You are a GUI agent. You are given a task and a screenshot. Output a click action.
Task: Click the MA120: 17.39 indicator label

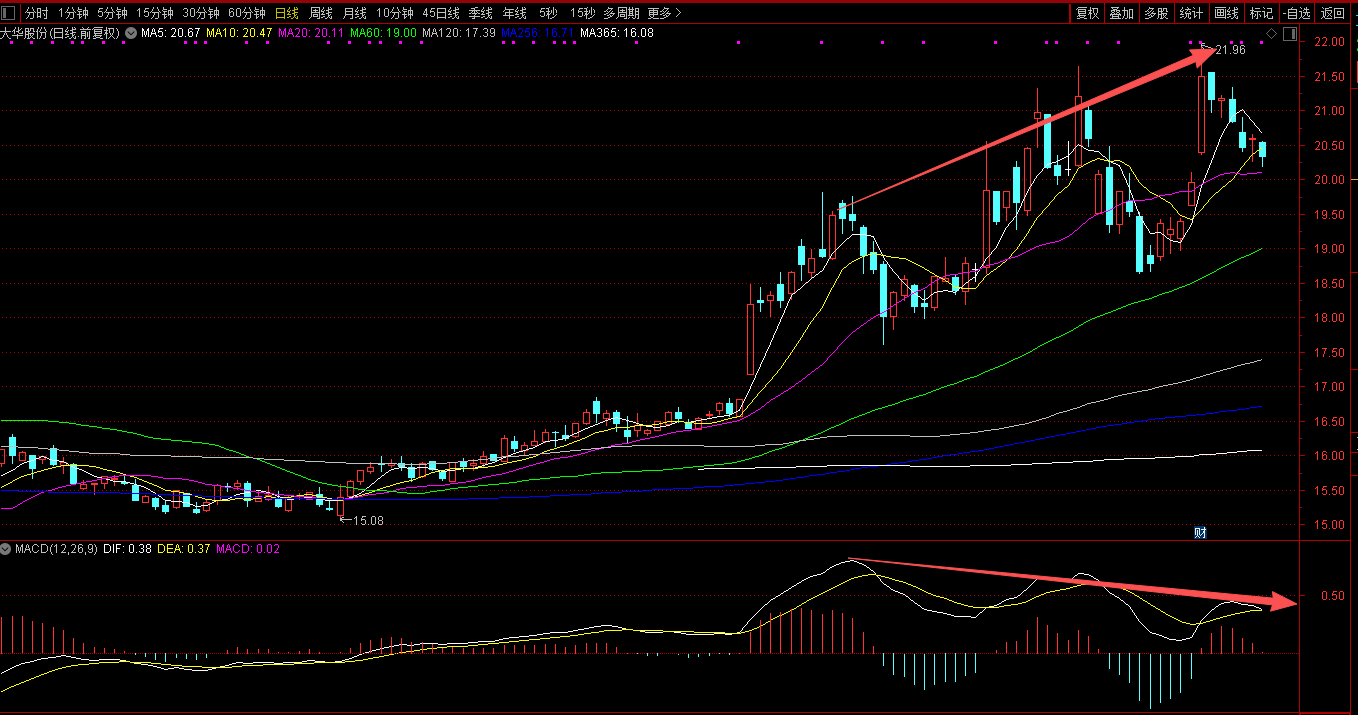[x=459, y=33]
